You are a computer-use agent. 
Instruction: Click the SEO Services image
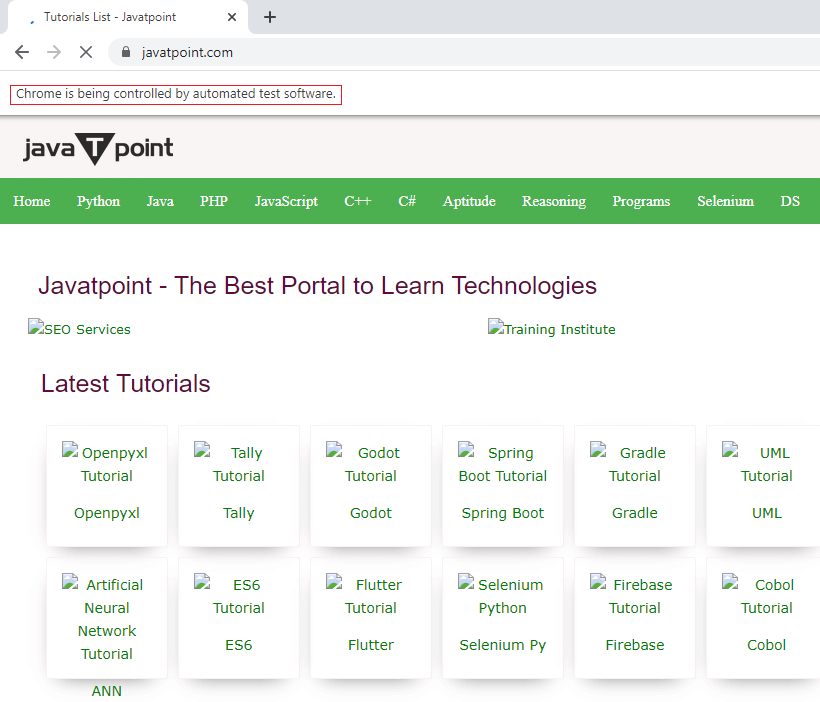[80, 329]
